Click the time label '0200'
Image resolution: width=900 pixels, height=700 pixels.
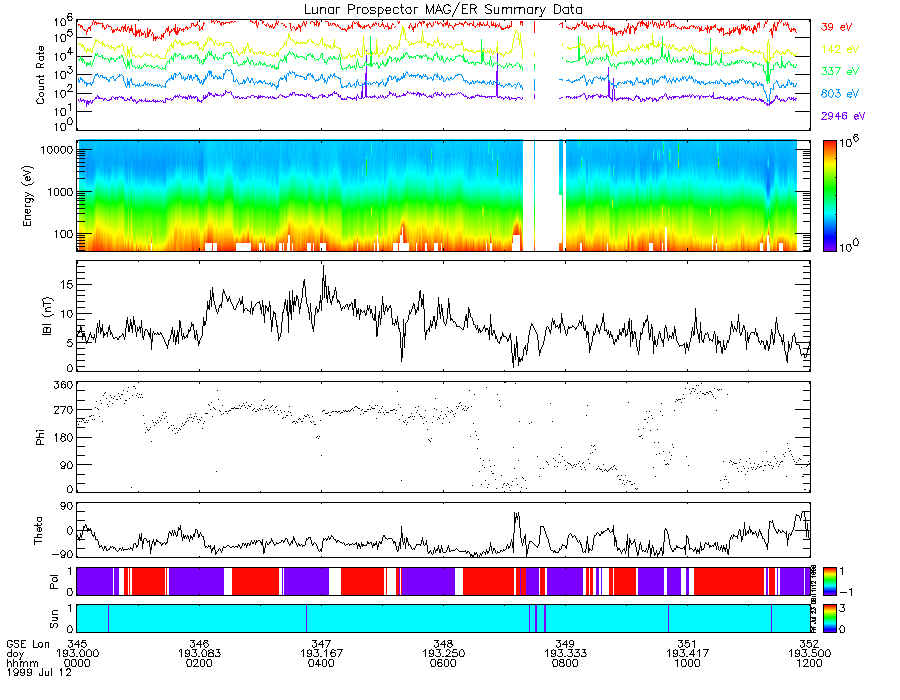[x=199, y=663]
